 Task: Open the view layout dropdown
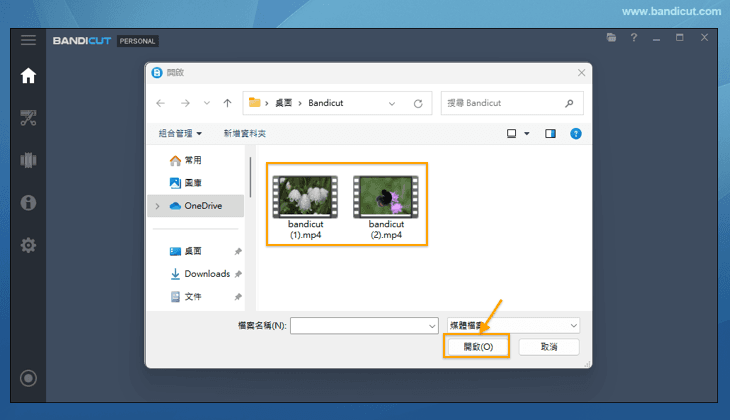click(518, 133)
